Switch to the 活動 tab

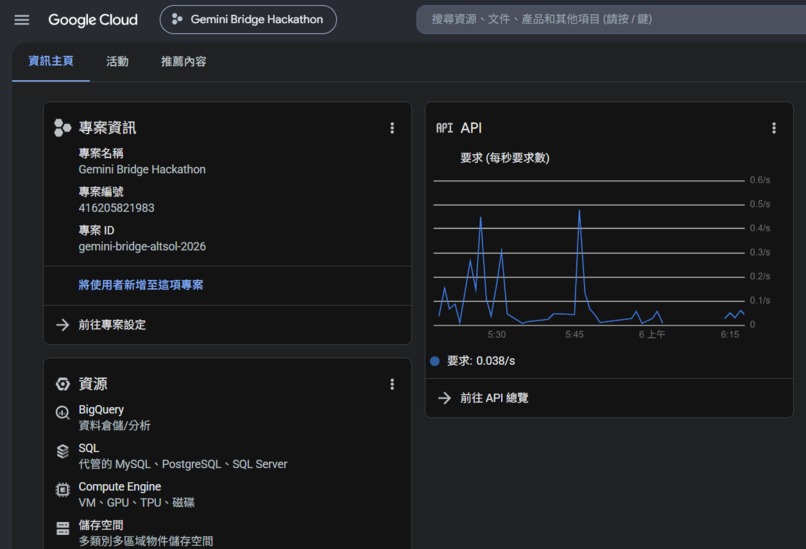pyautogui.click(x=117, y=62)
